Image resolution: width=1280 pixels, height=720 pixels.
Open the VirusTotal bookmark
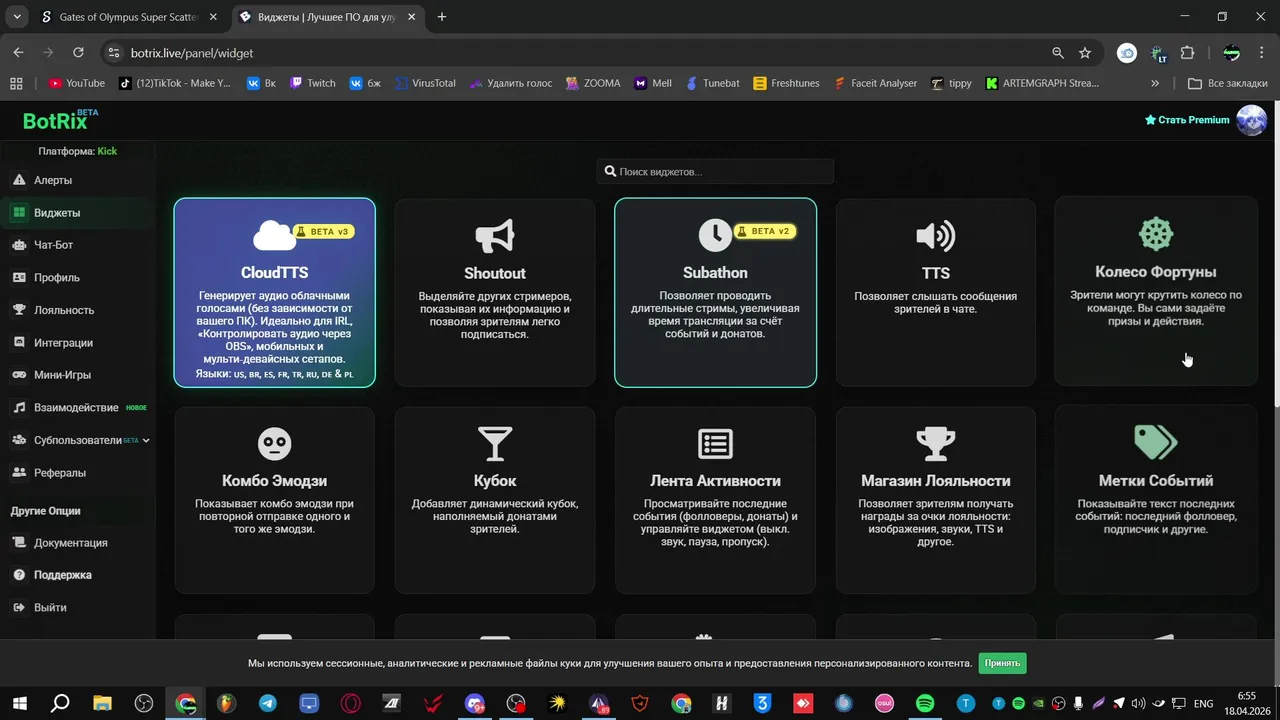pos(425,83)
